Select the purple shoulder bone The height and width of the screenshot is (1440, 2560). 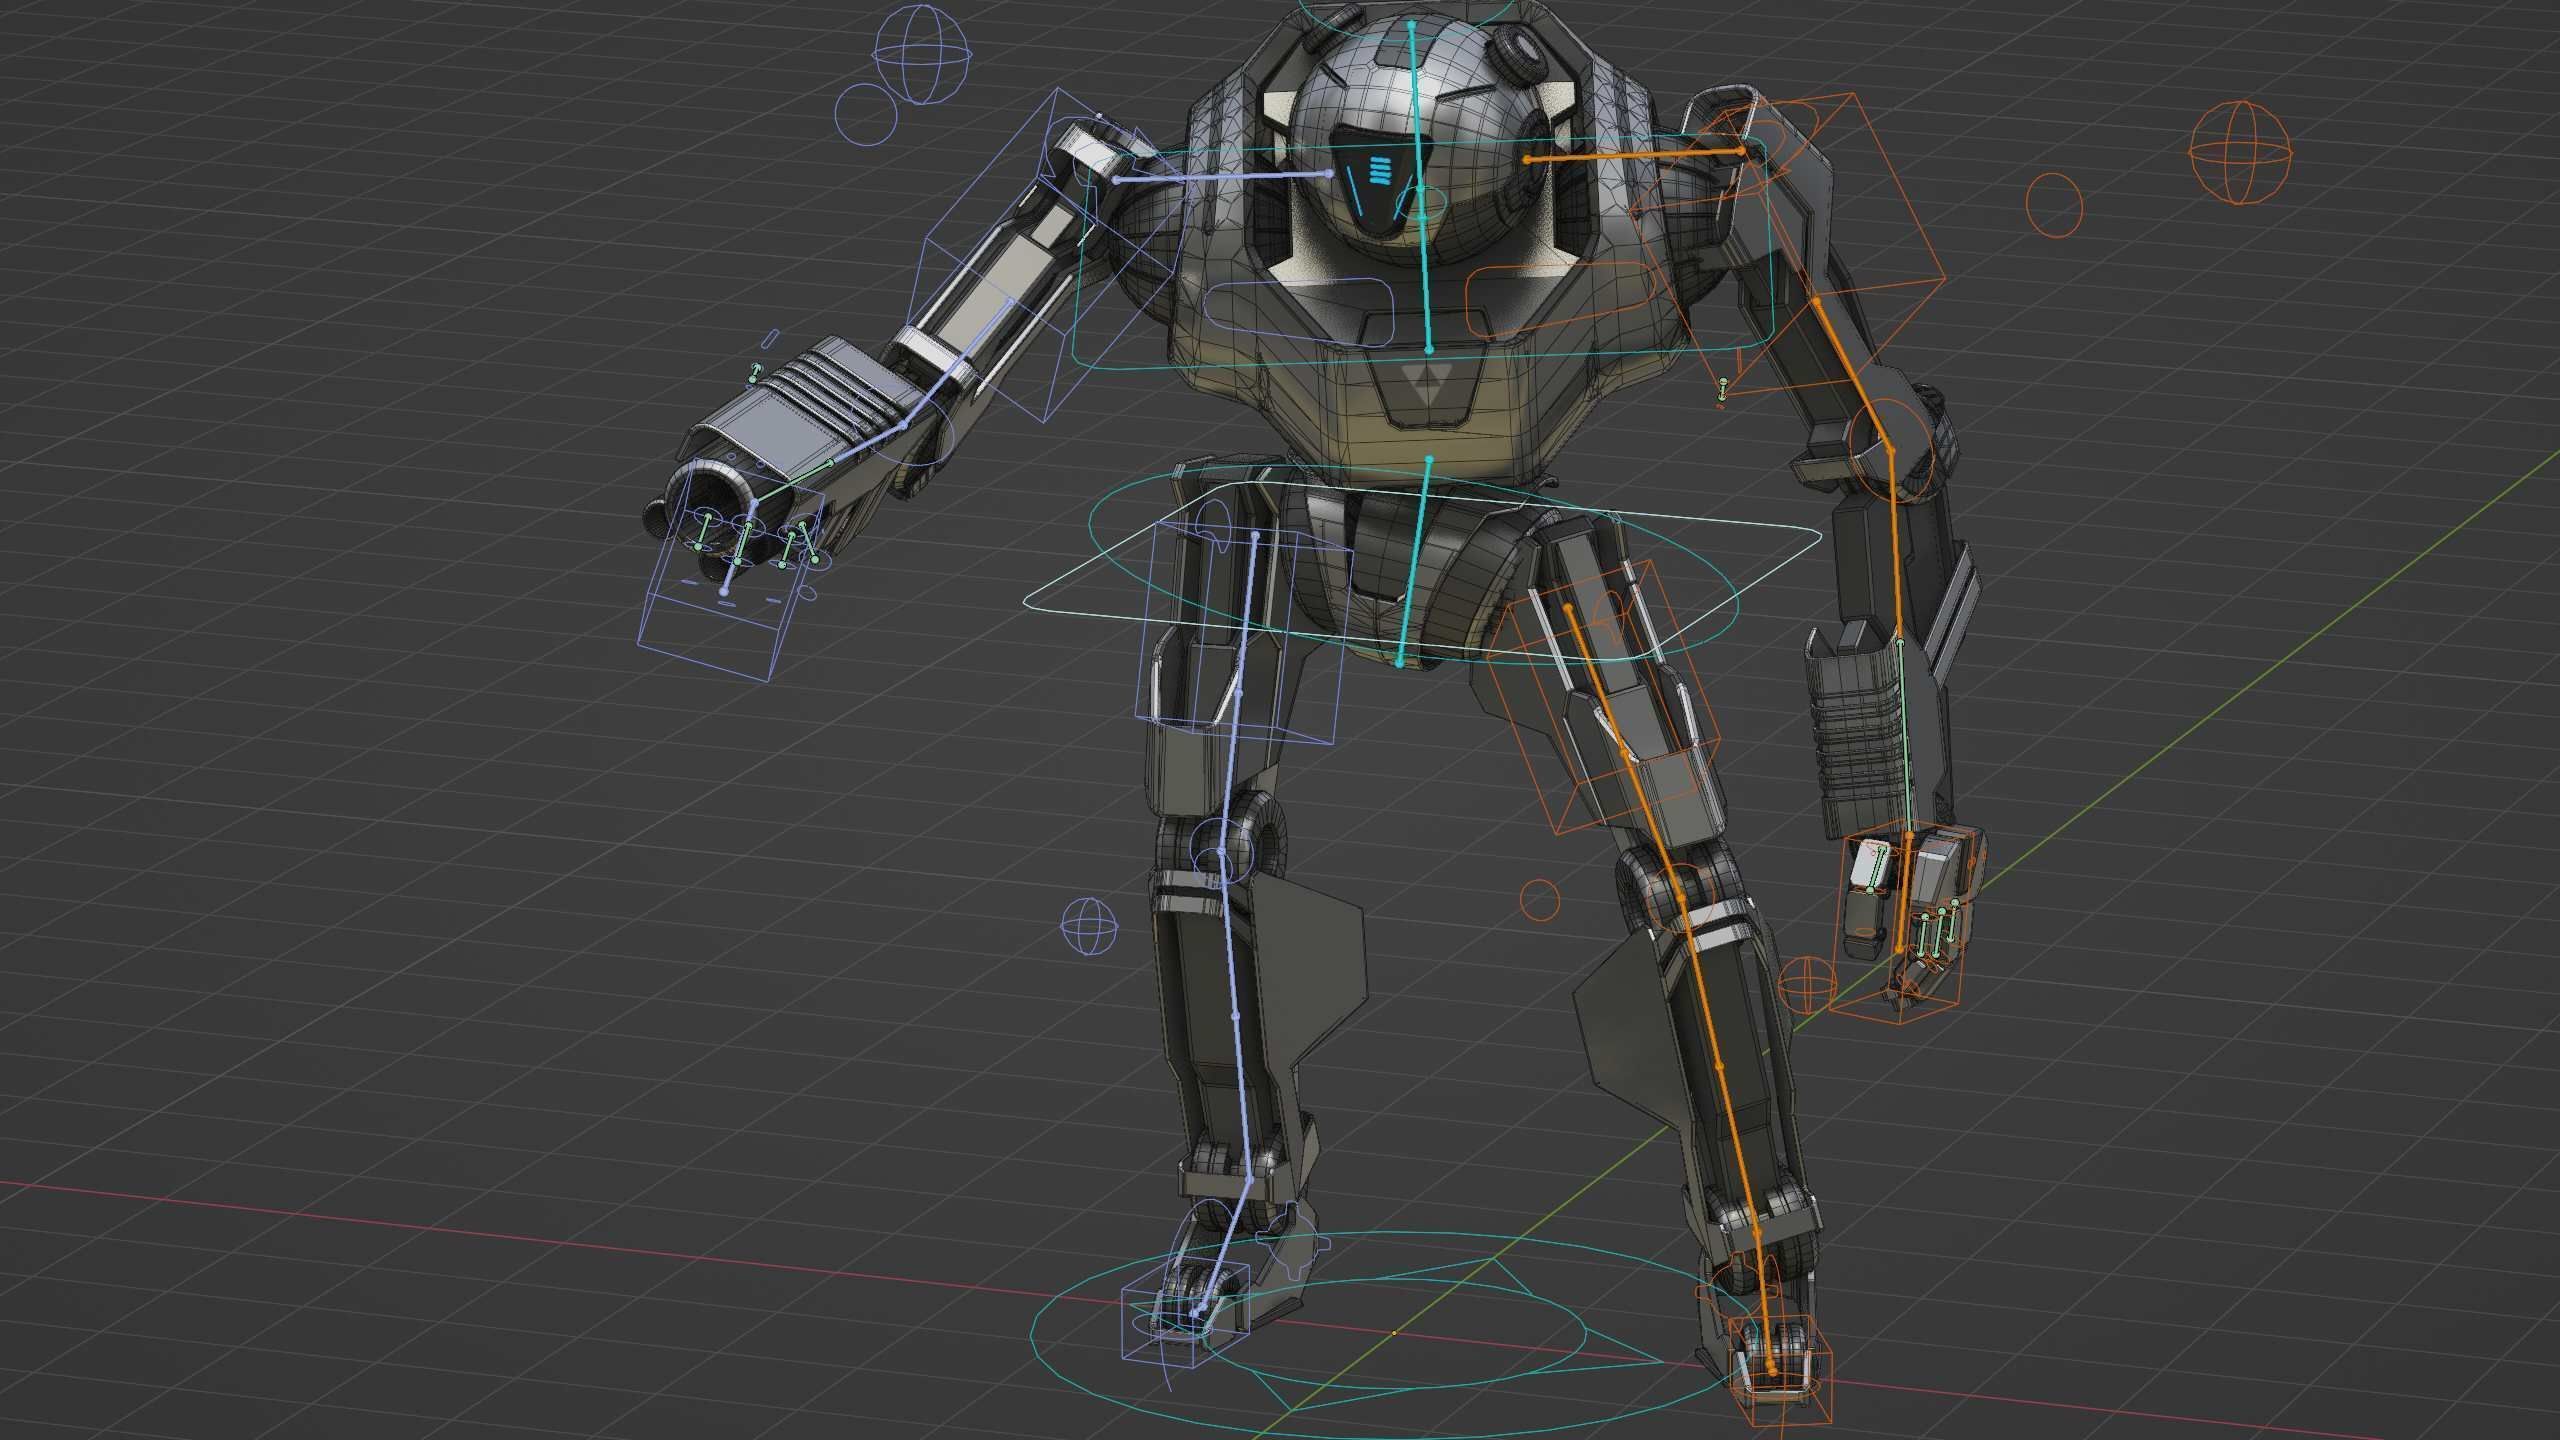point(1222,177)
